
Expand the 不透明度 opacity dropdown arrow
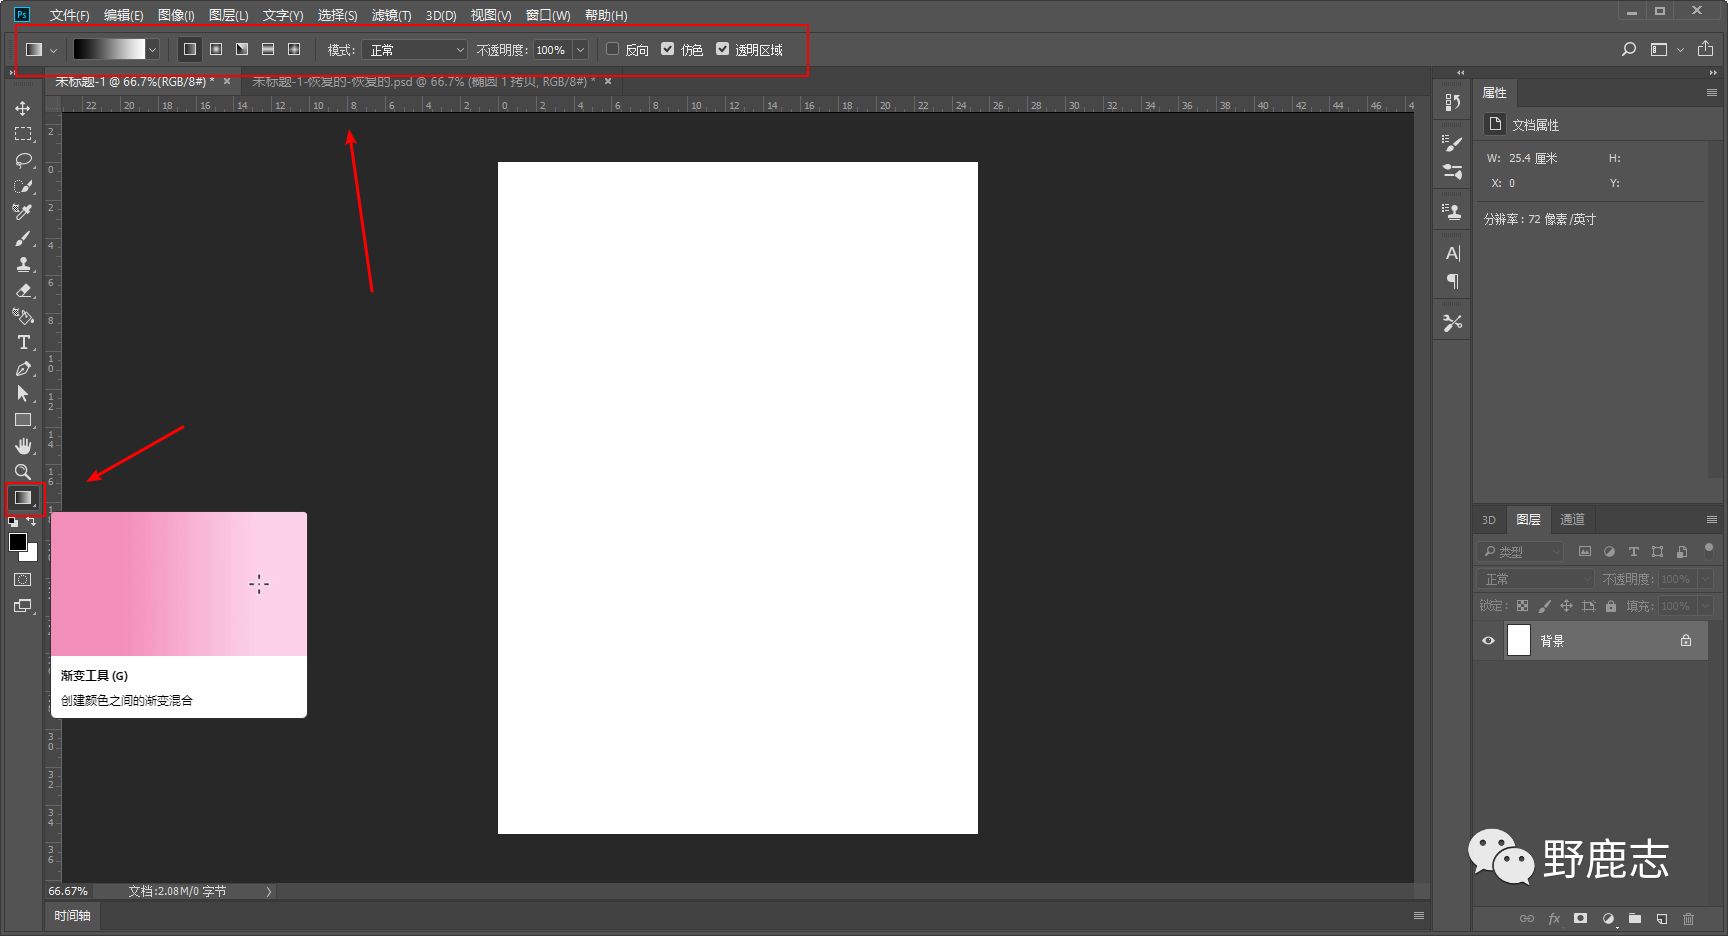pos(580,50)
